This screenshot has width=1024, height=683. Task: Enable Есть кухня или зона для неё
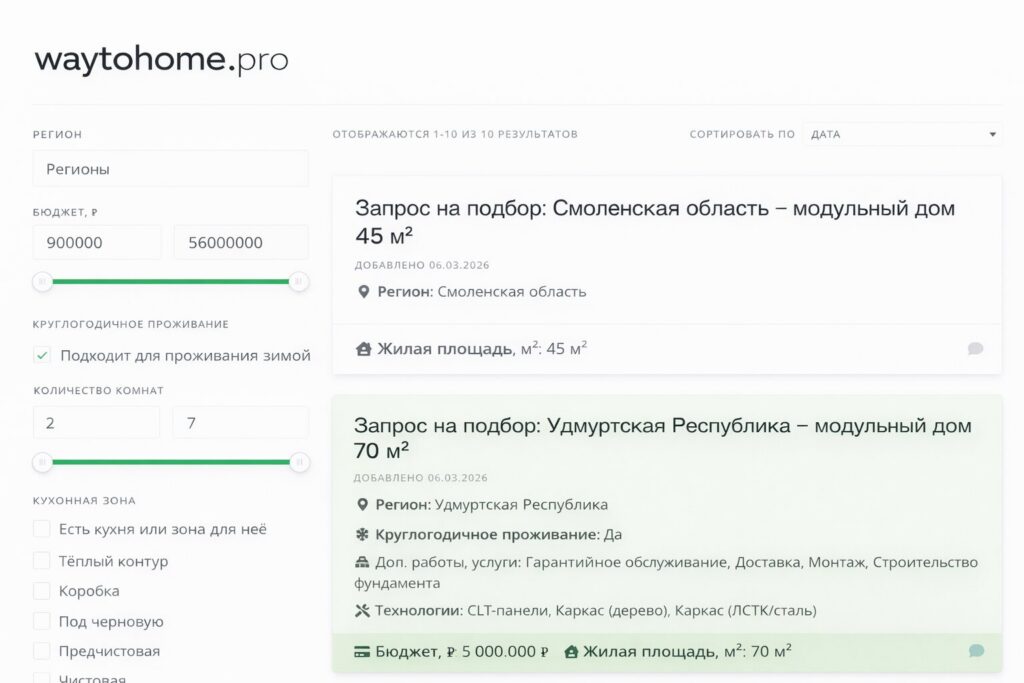coord(42,529)
